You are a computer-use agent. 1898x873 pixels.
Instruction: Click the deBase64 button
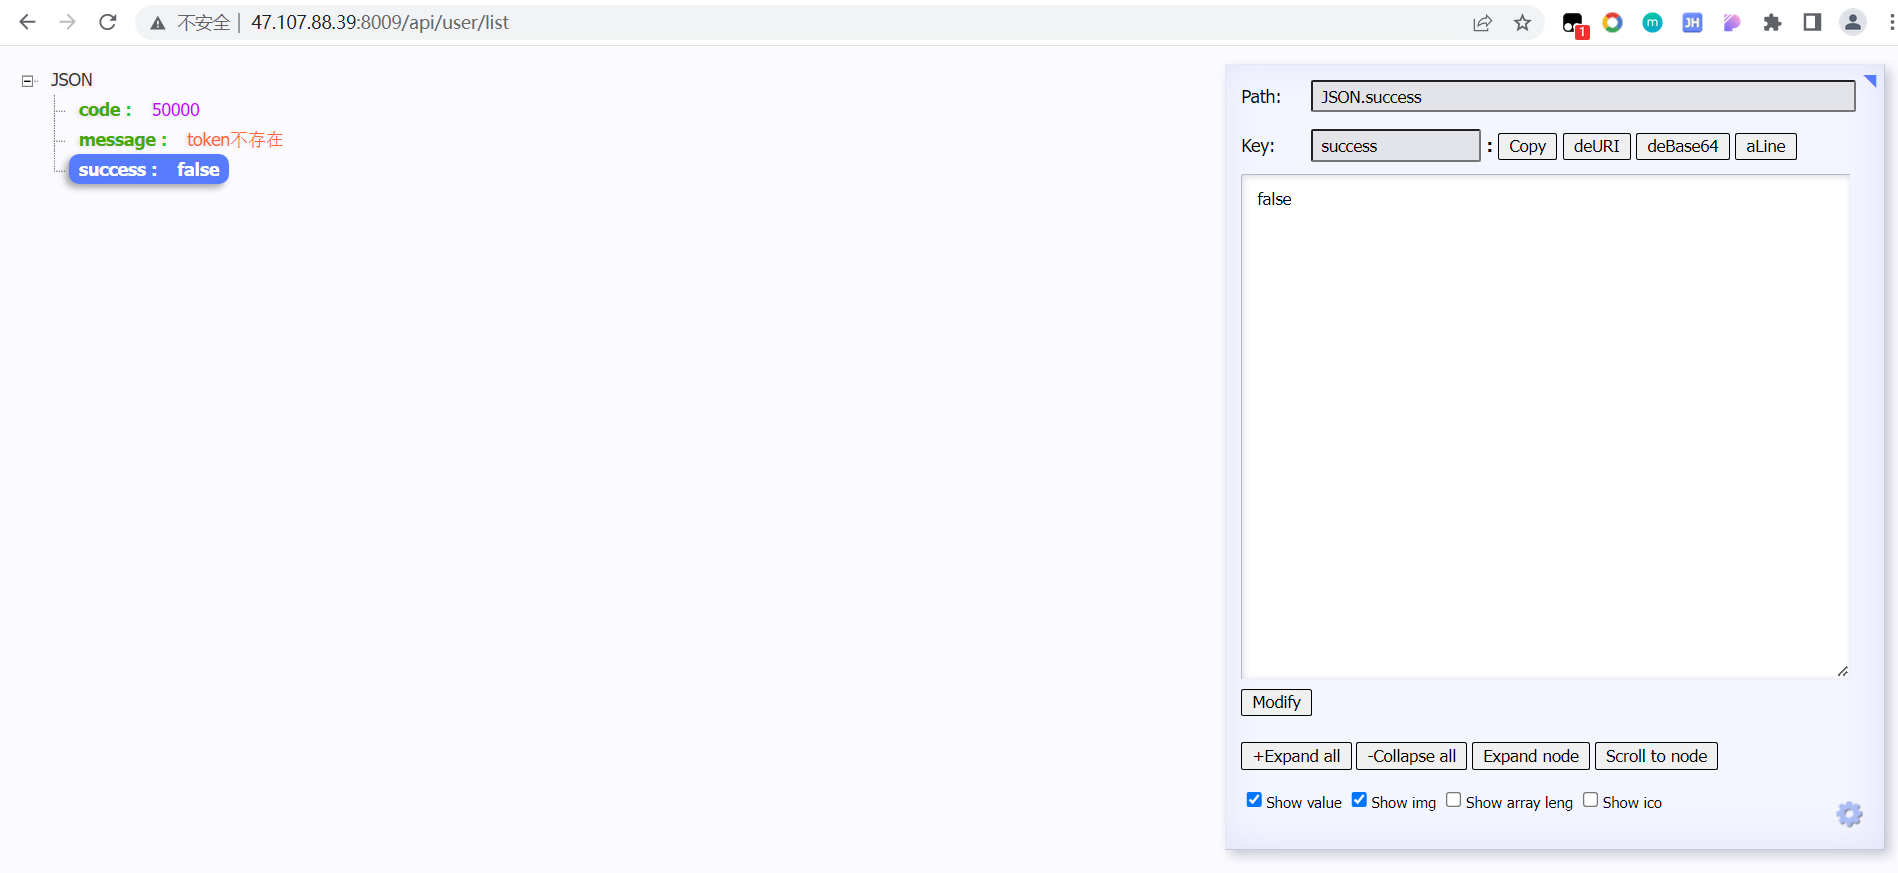coord(1682,146)
